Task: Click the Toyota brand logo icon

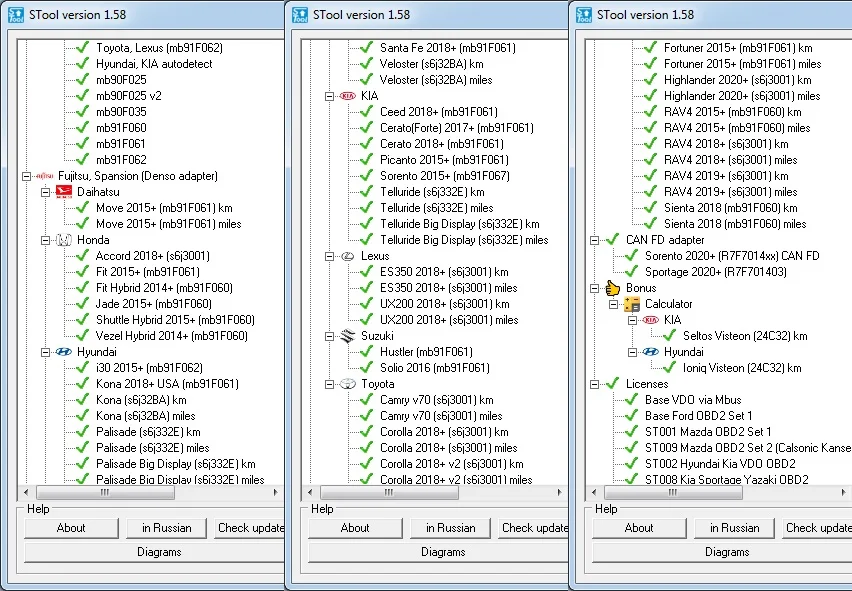Action: 348,383
